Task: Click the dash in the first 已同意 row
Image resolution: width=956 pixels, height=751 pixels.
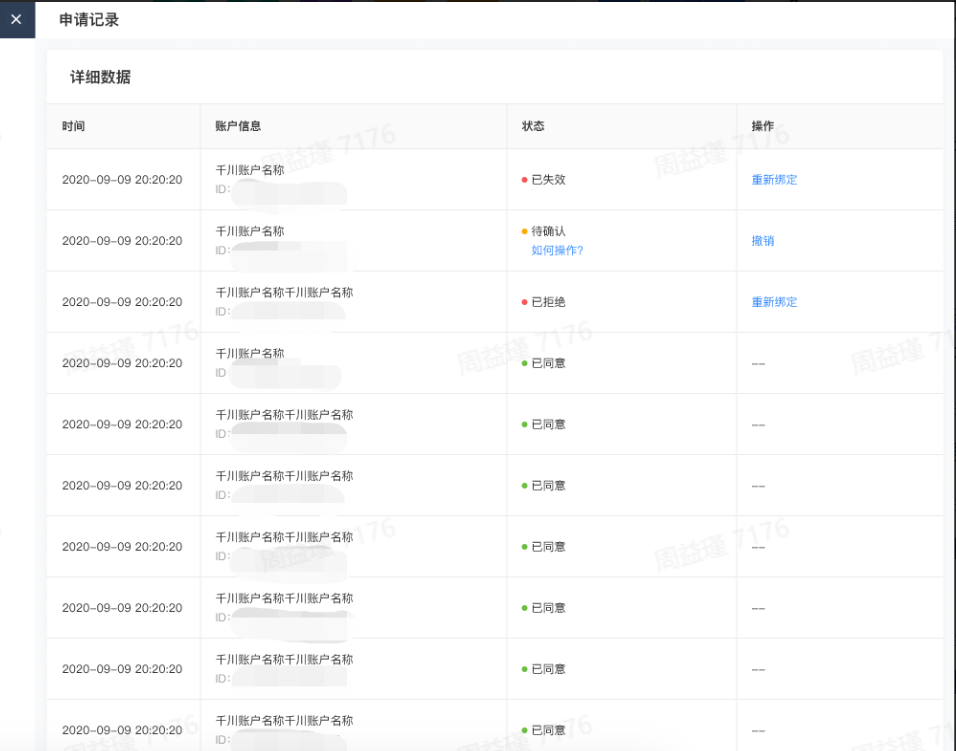Action: pyautogui.click(x=758, y=363)
